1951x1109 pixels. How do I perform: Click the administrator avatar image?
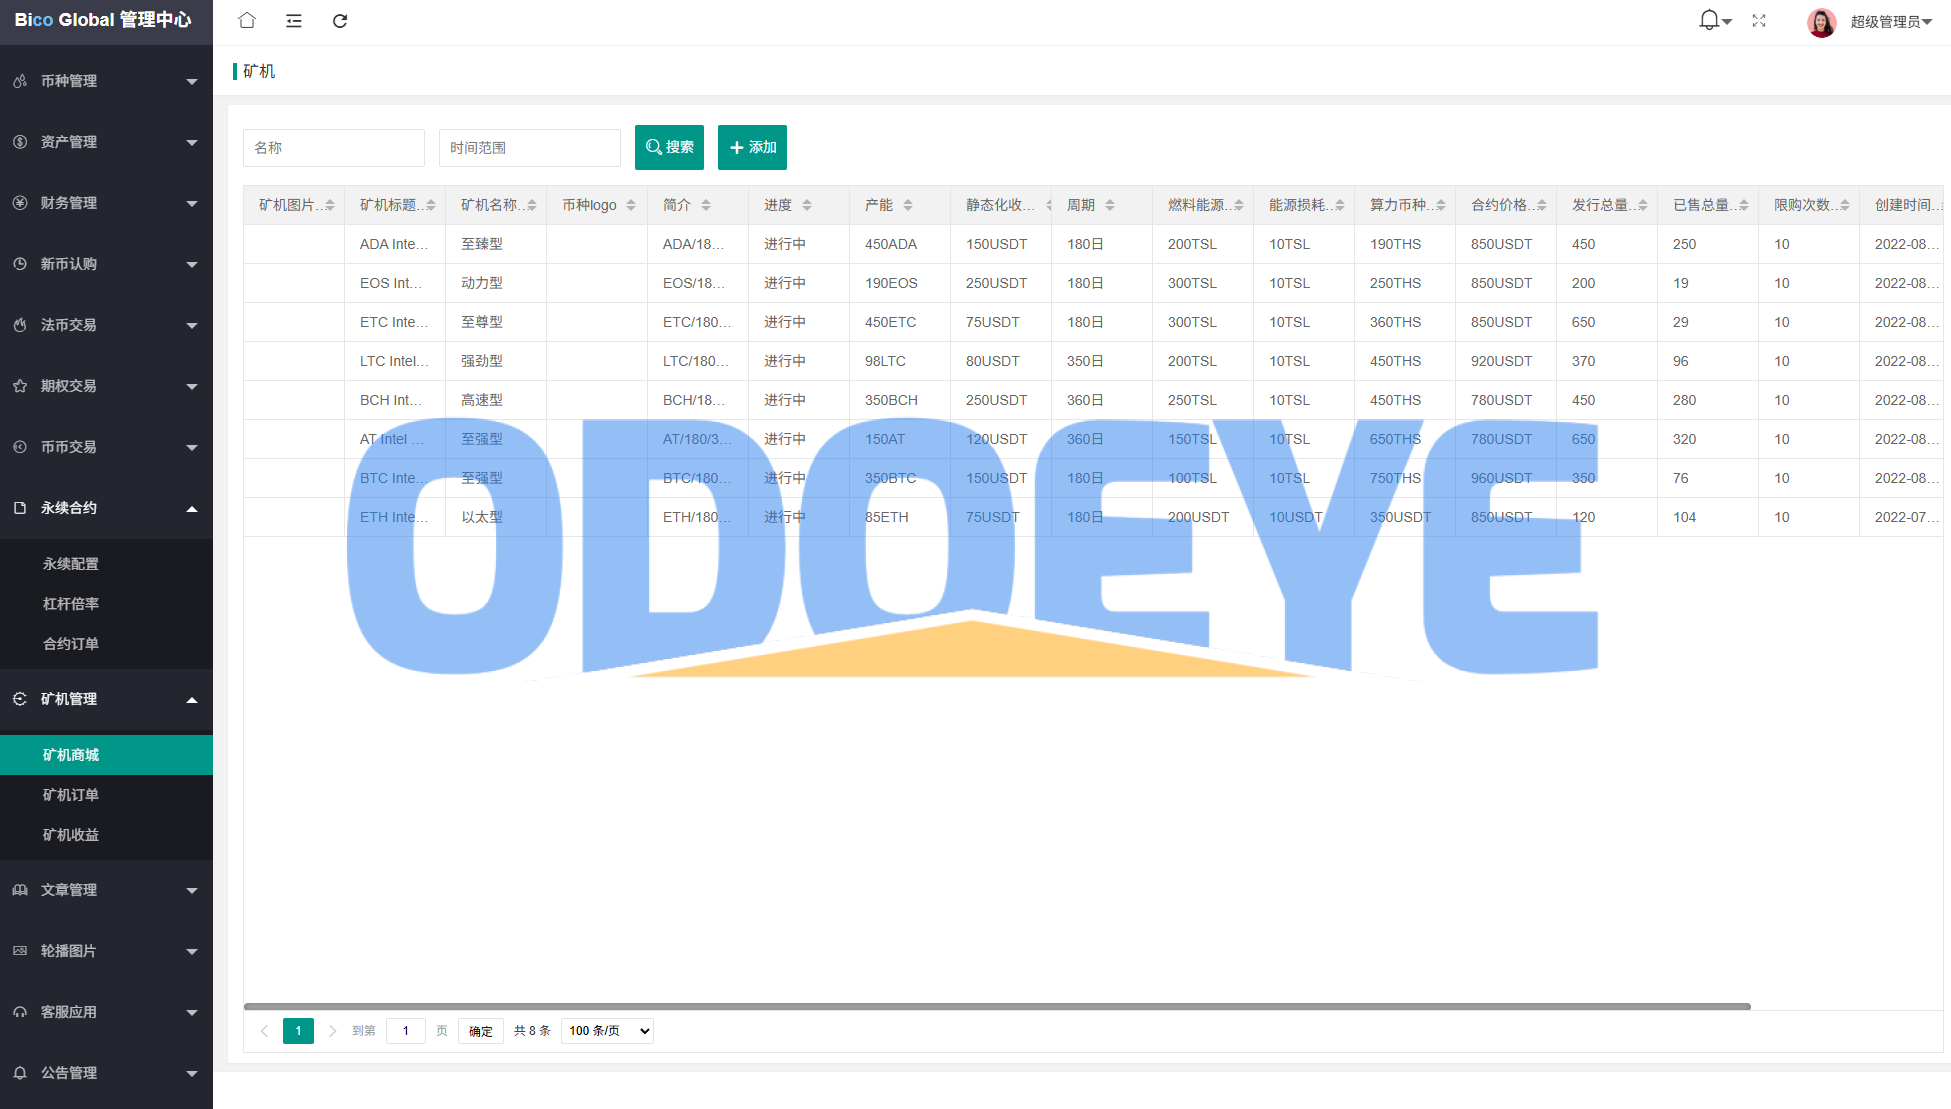(x=1821, y=22)
